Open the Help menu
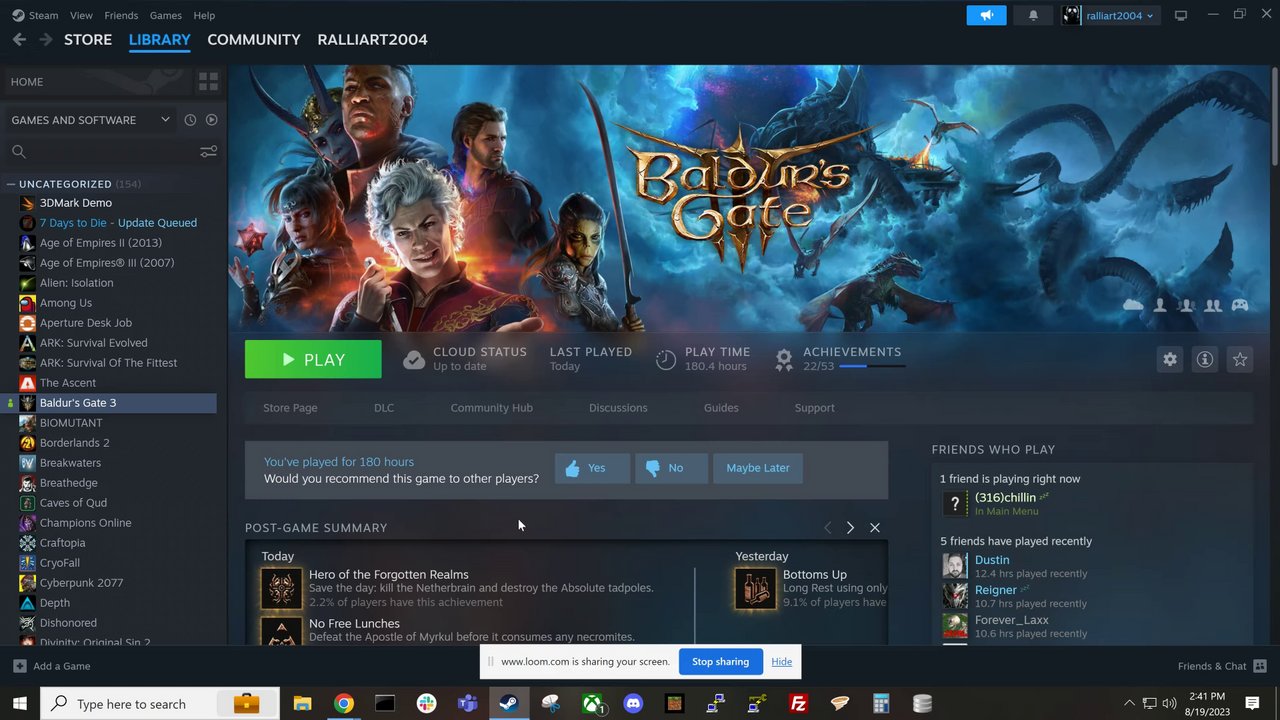Viewport: 1280px width, 720px height. coord(204,15)
